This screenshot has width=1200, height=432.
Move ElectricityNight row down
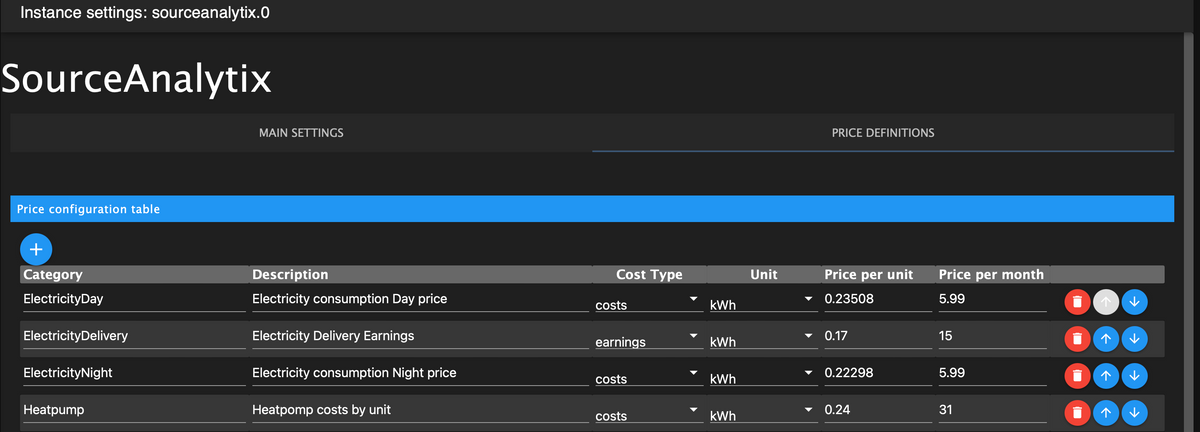coord(1134,376)
